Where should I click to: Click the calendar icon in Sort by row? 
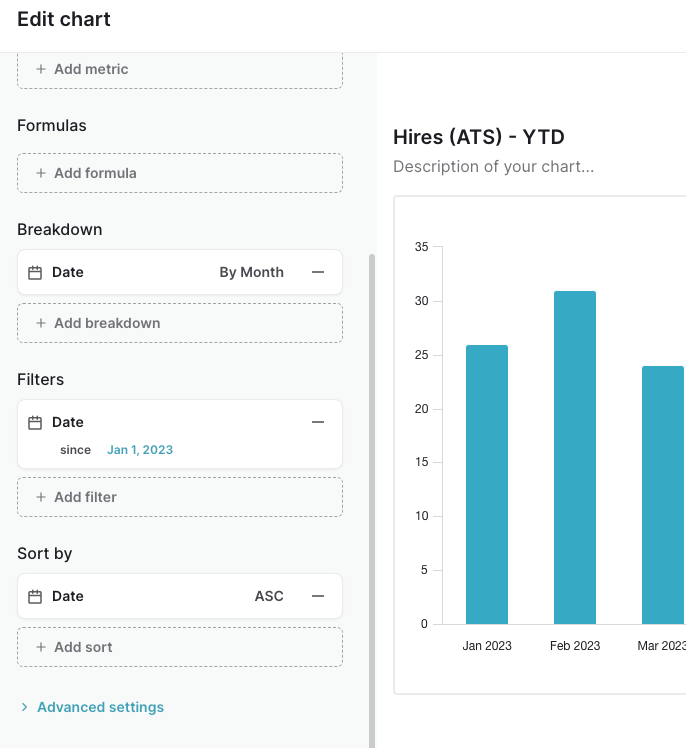click(x=35, y=597)
